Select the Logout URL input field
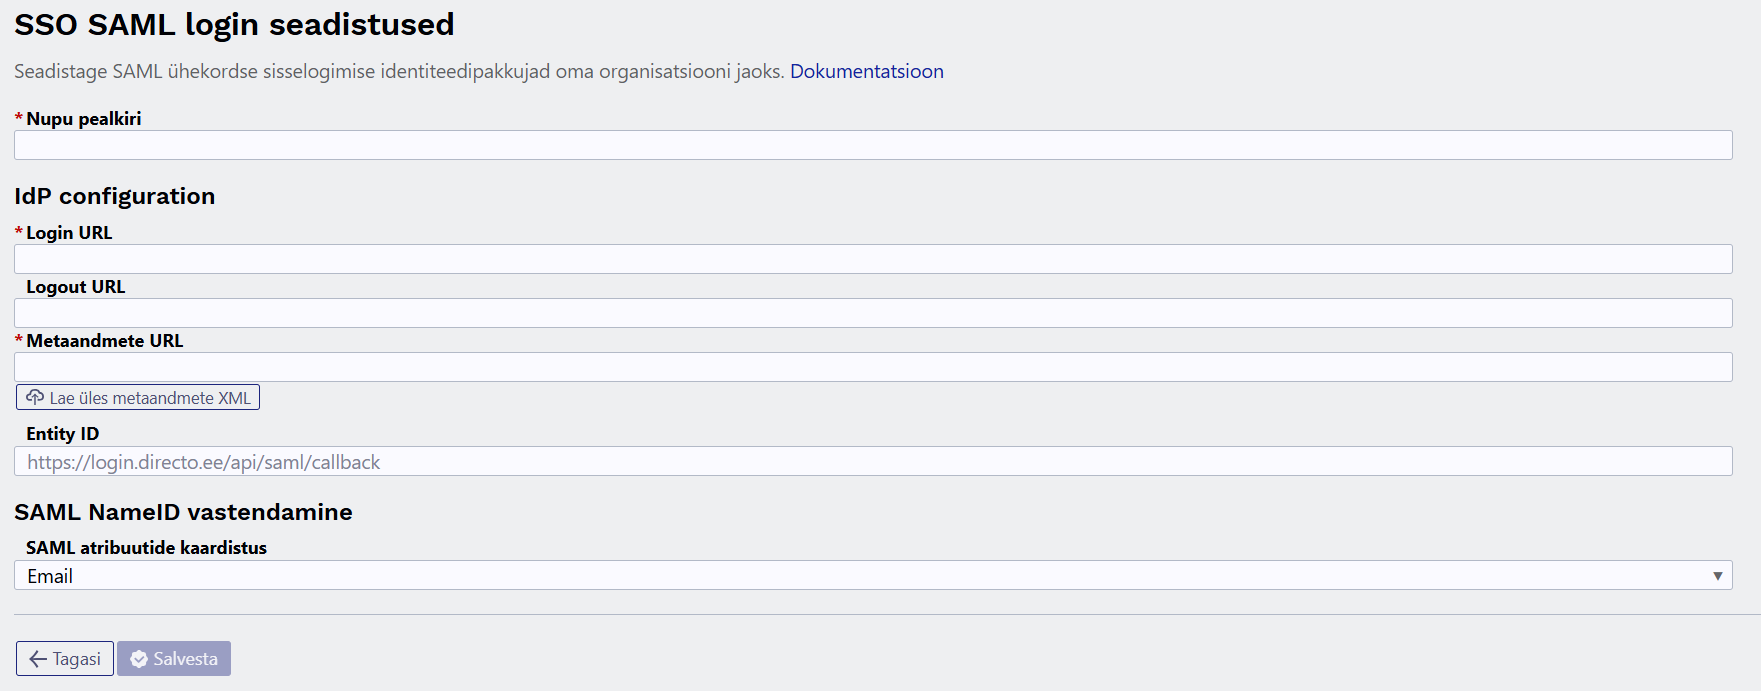This screenshot has height=691, width=1761. 873,313
